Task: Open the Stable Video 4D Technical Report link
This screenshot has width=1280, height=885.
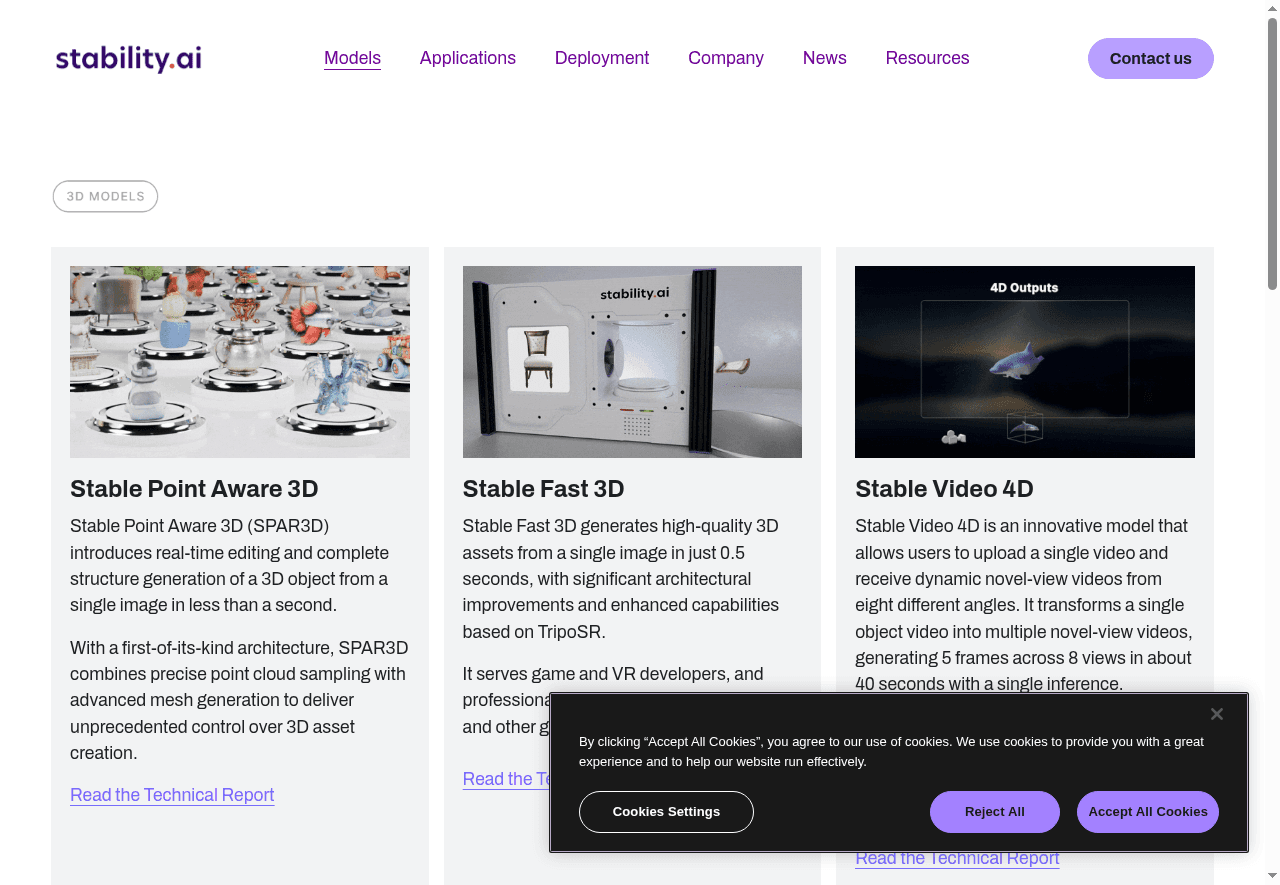Action: pyautogui.click(x=957, y=859)
